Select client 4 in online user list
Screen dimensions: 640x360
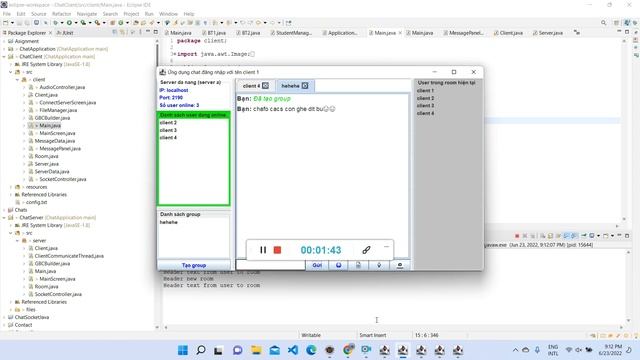168,138
